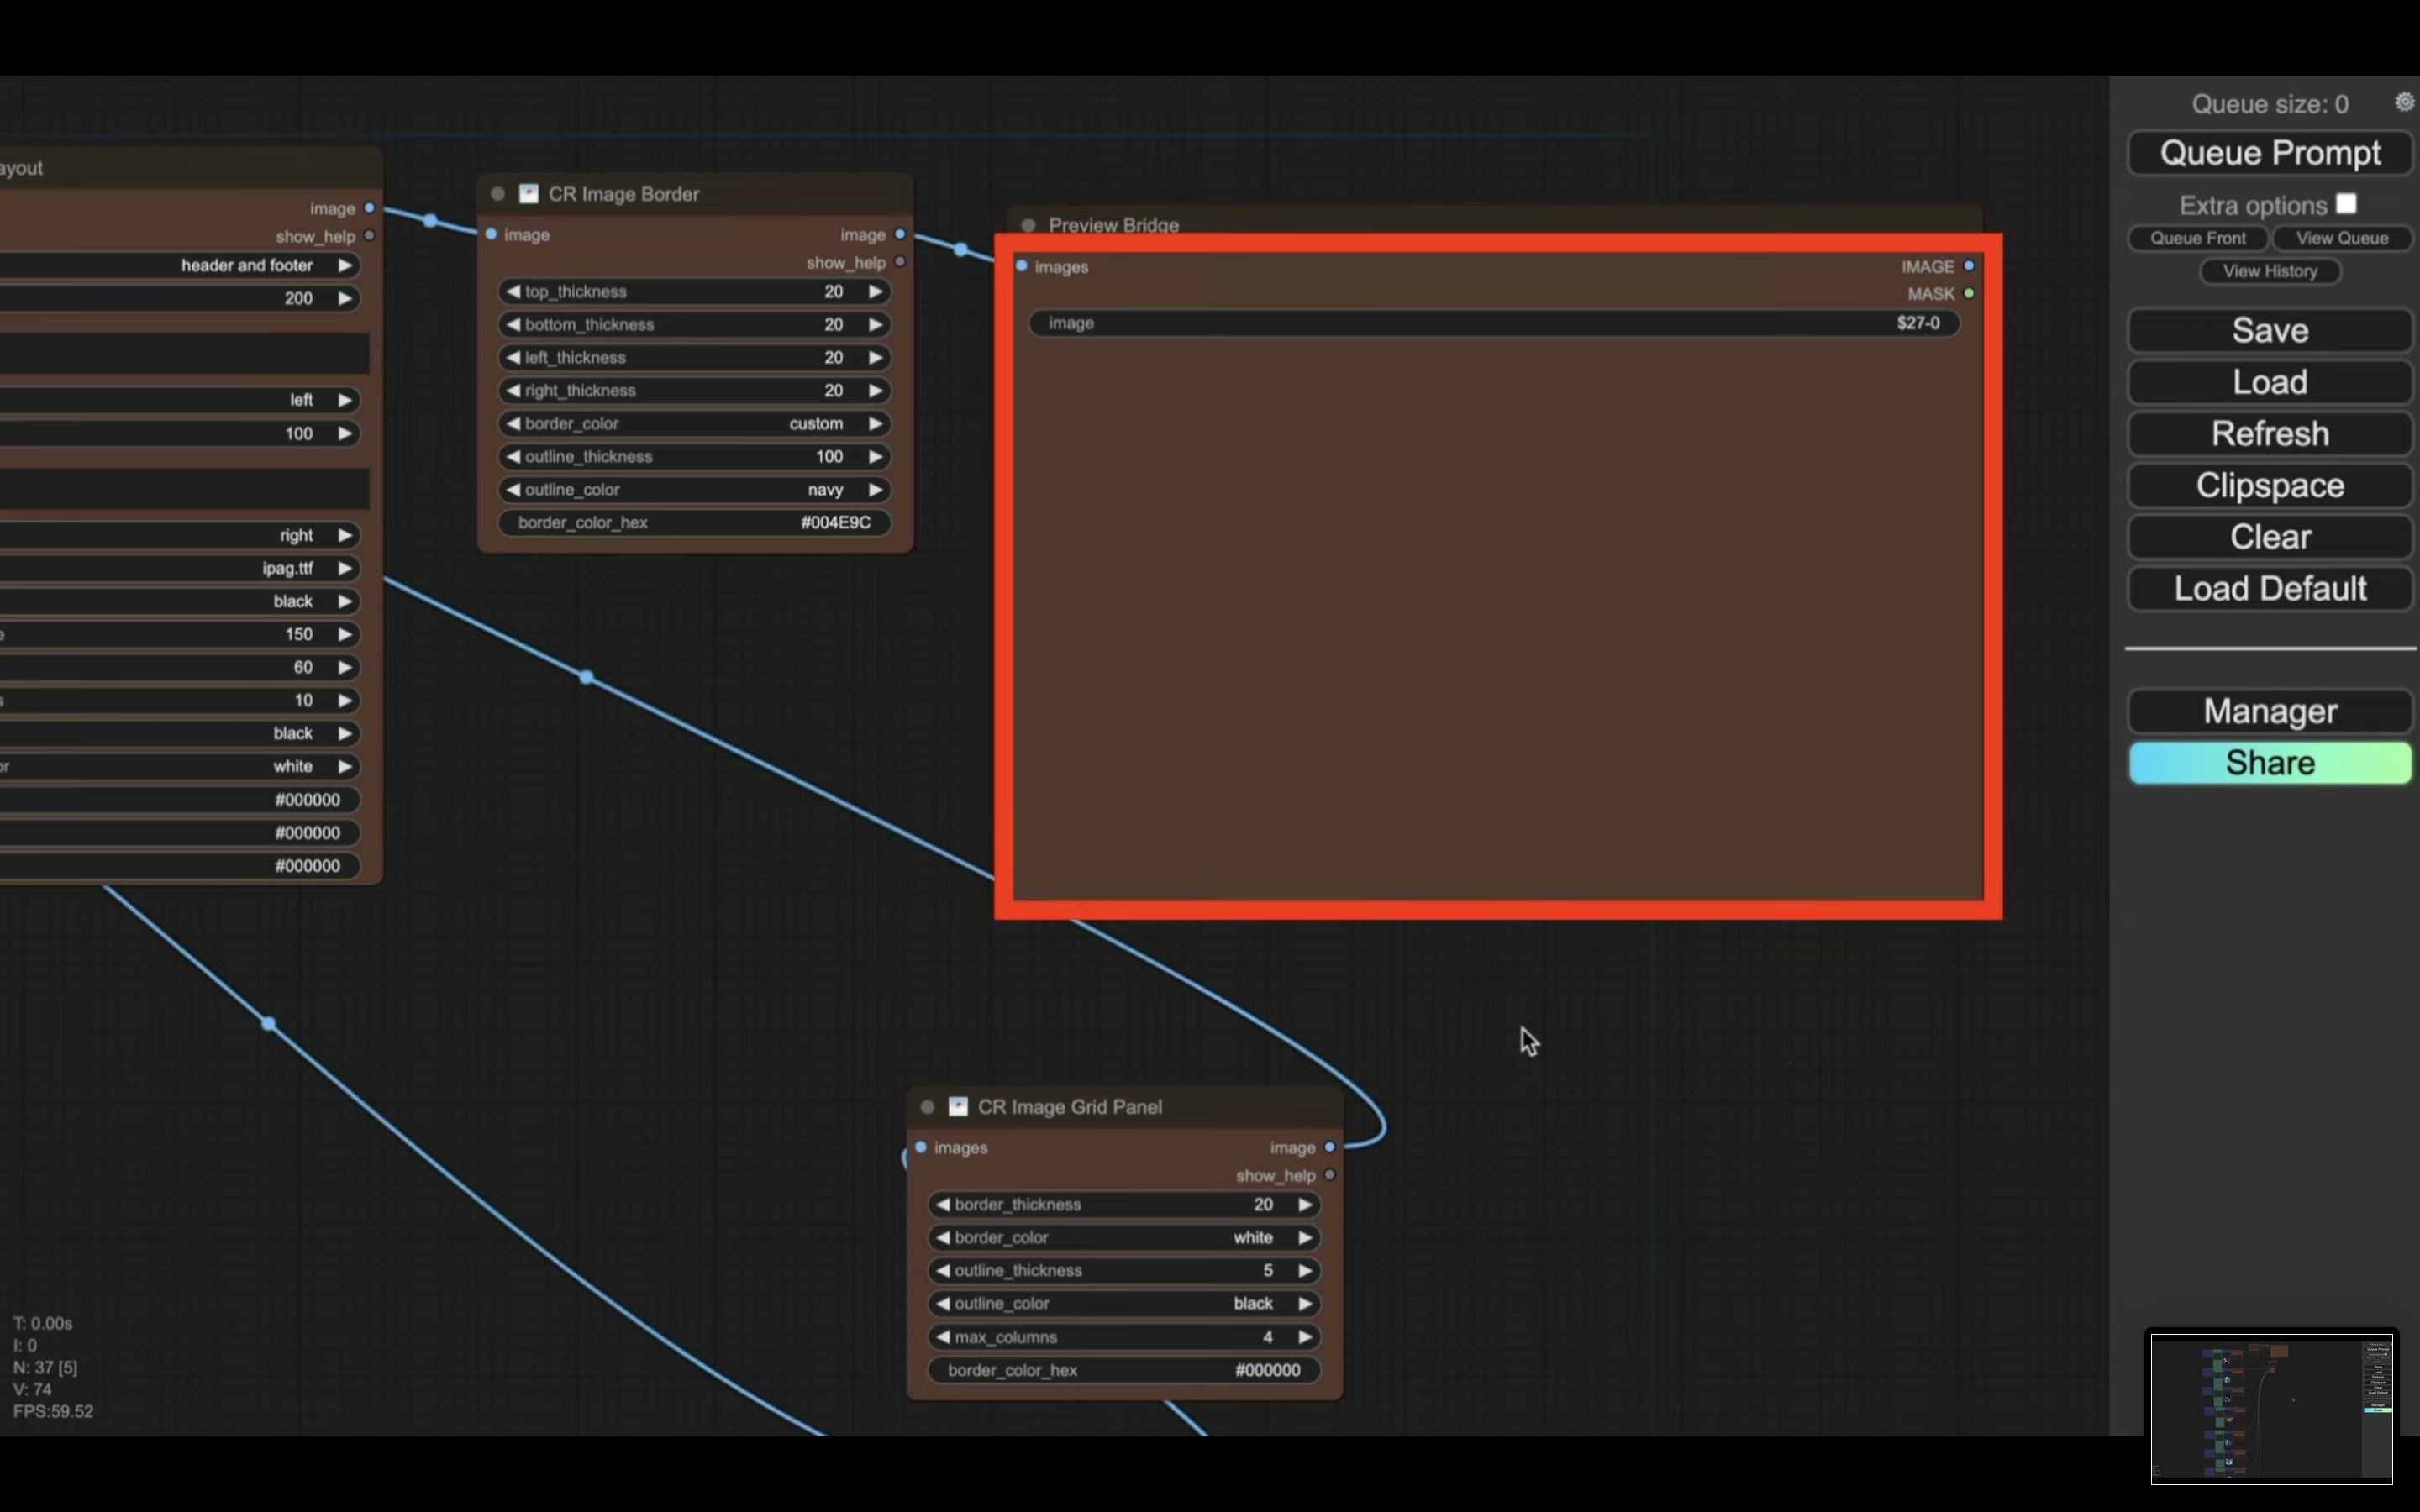Open View History

click(x=2270, y=271)
